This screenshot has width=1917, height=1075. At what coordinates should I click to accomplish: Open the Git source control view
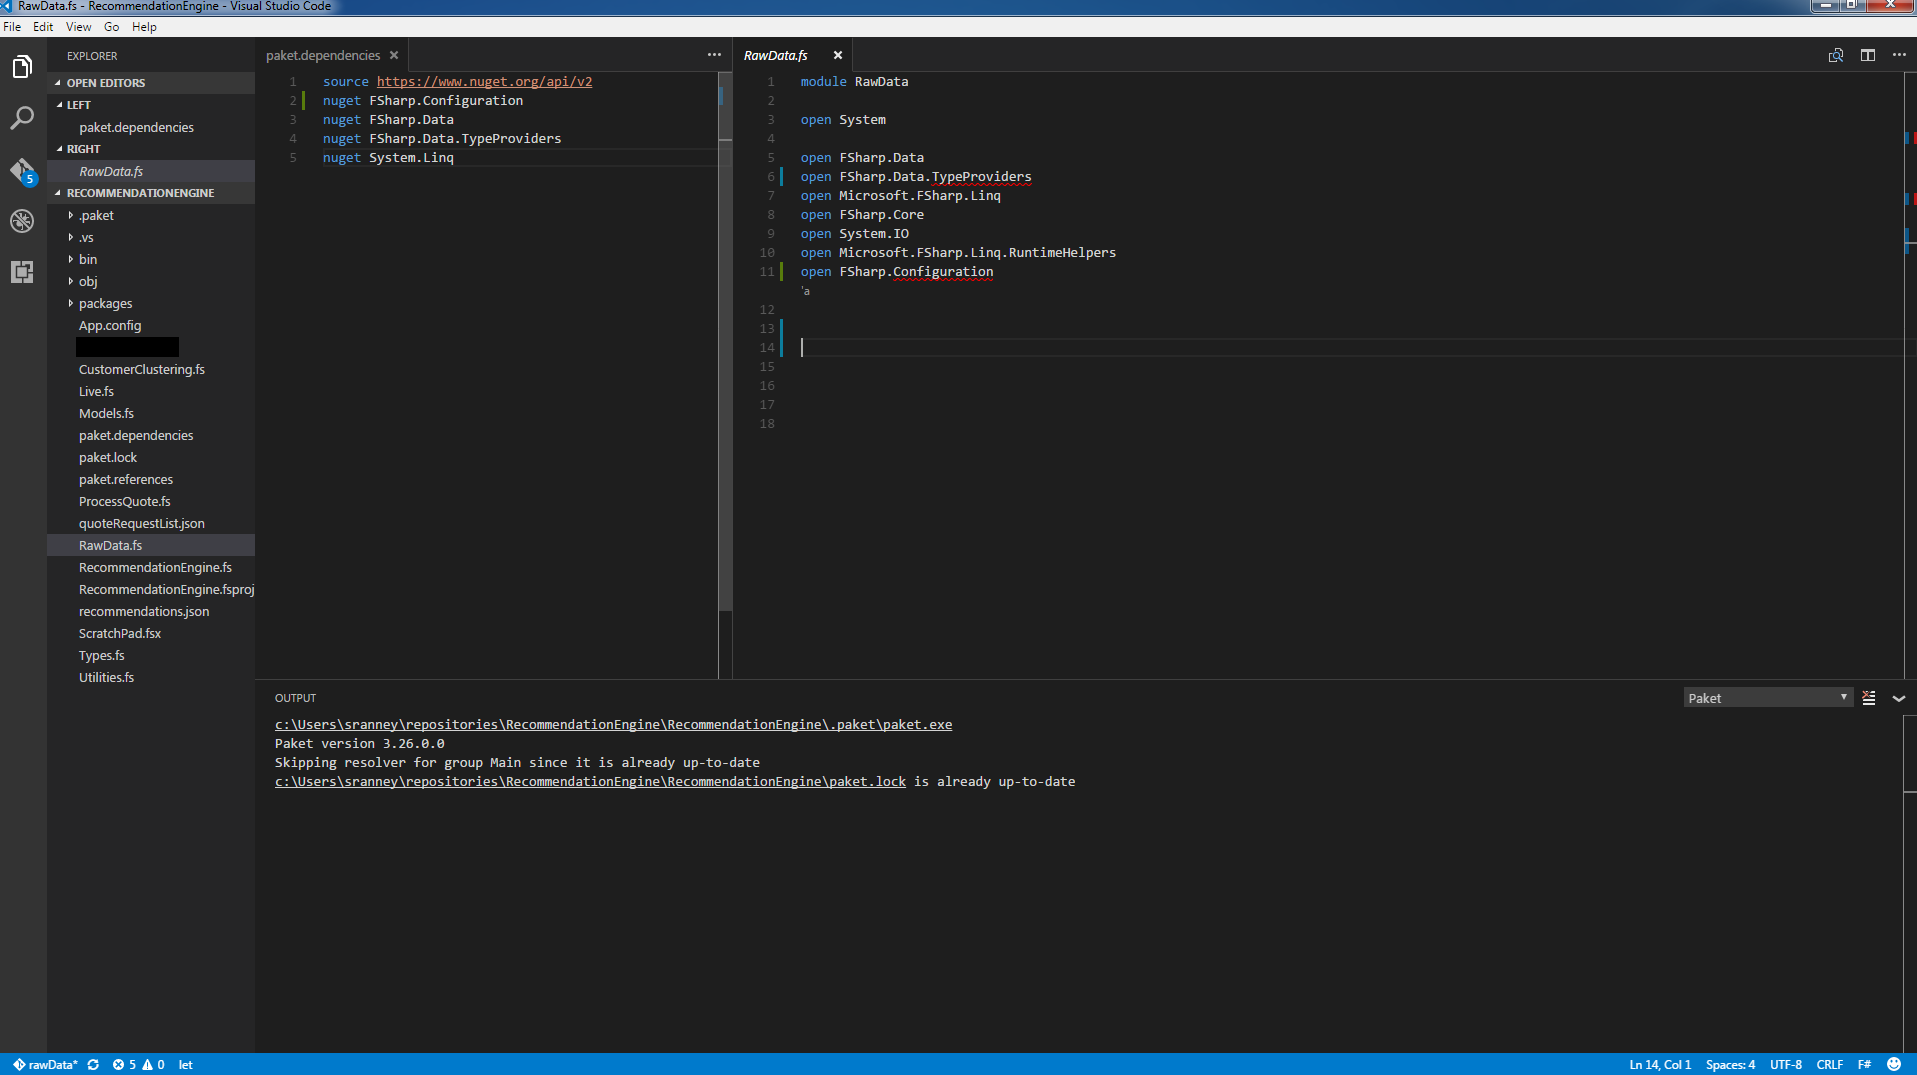click(22, 170)
